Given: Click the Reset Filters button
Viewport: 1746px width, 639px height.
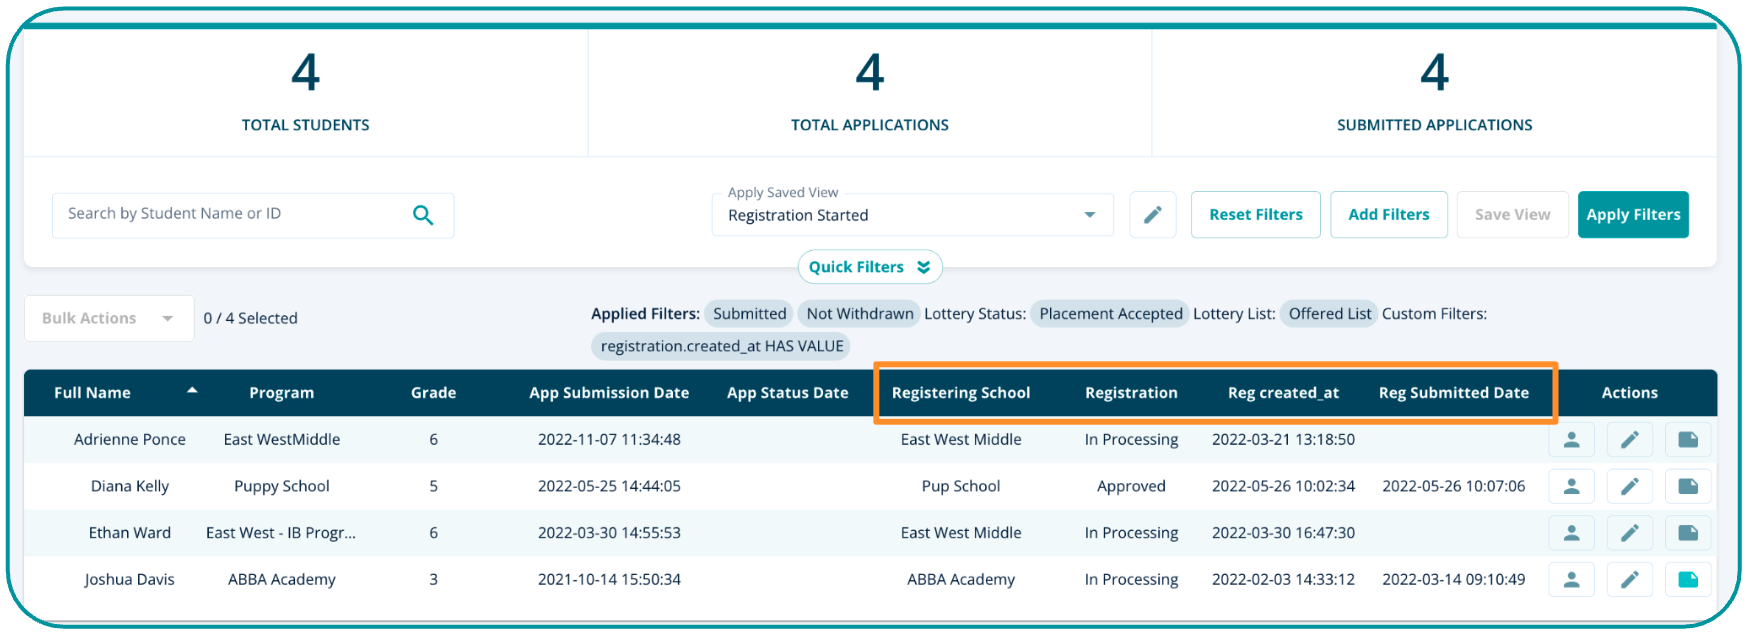Looking at the screenshot, I should pos(1255,215).
